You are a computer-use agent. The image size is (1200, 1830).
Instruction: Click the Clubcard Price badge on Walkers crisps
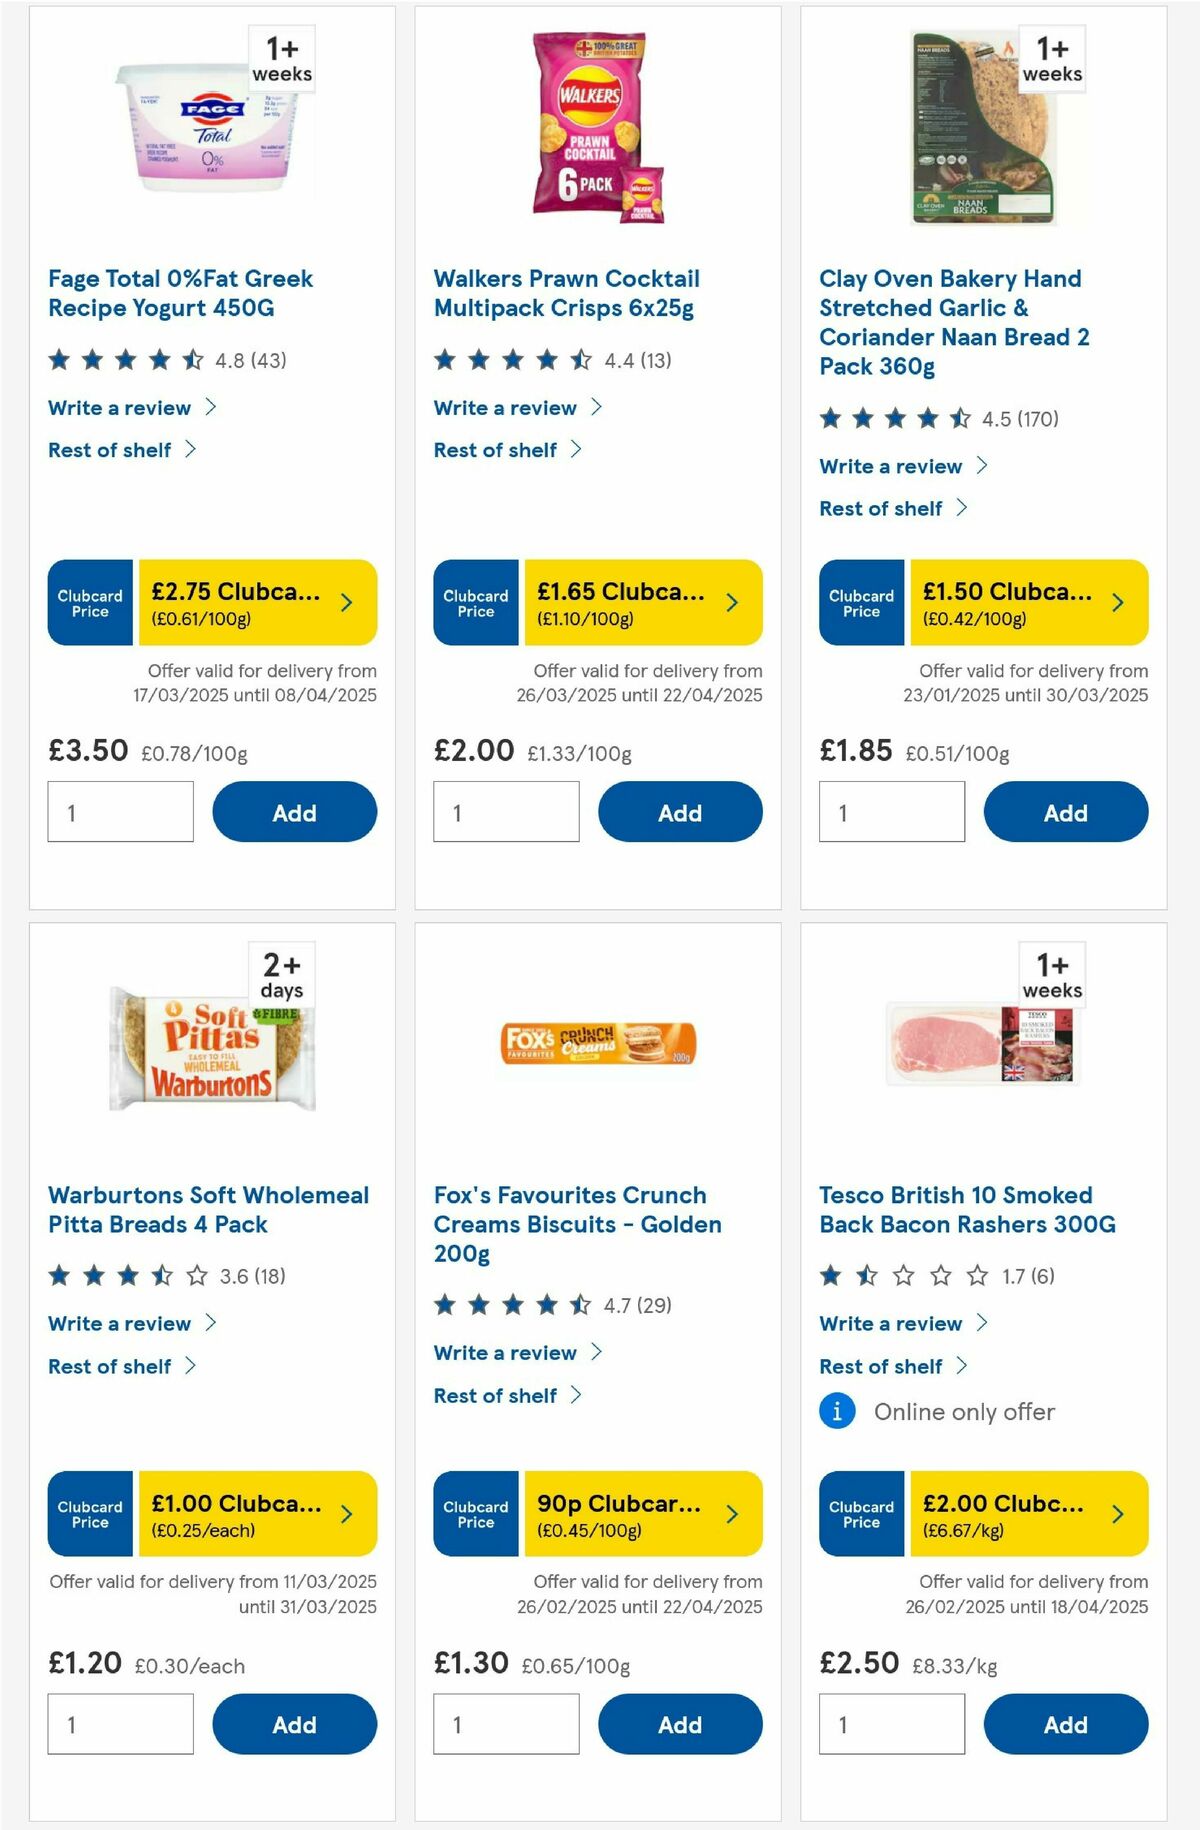pyautogui.click(x=475, y=602)
